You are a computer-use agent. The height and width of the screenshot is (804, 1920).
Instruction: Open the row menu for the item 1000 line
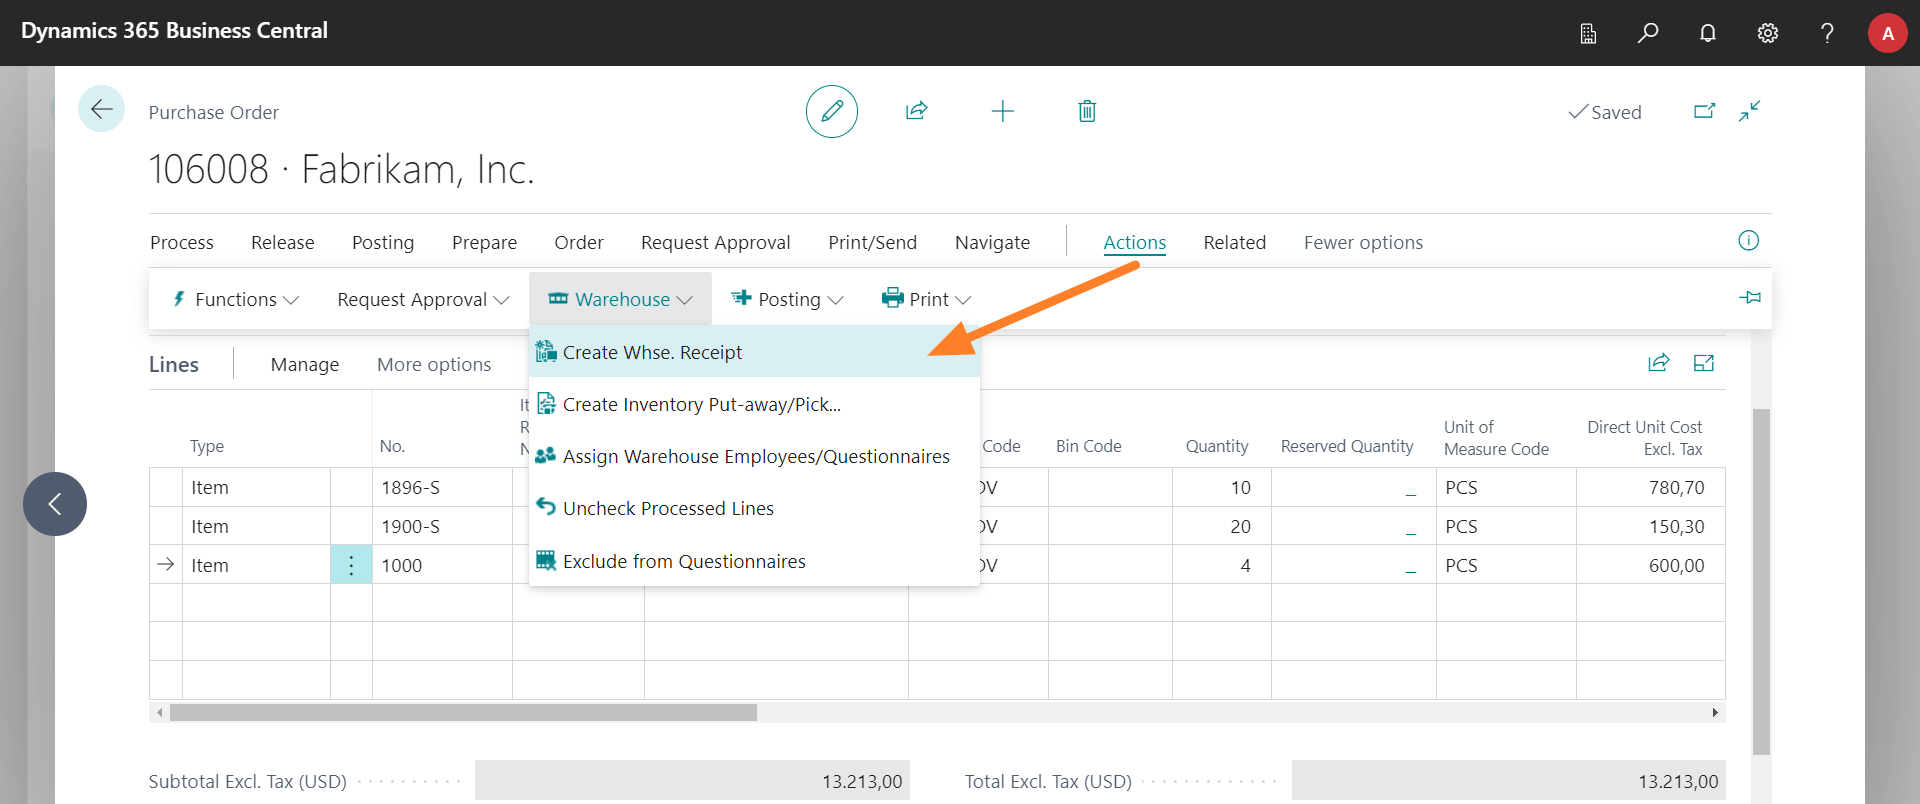click(351, 565)
